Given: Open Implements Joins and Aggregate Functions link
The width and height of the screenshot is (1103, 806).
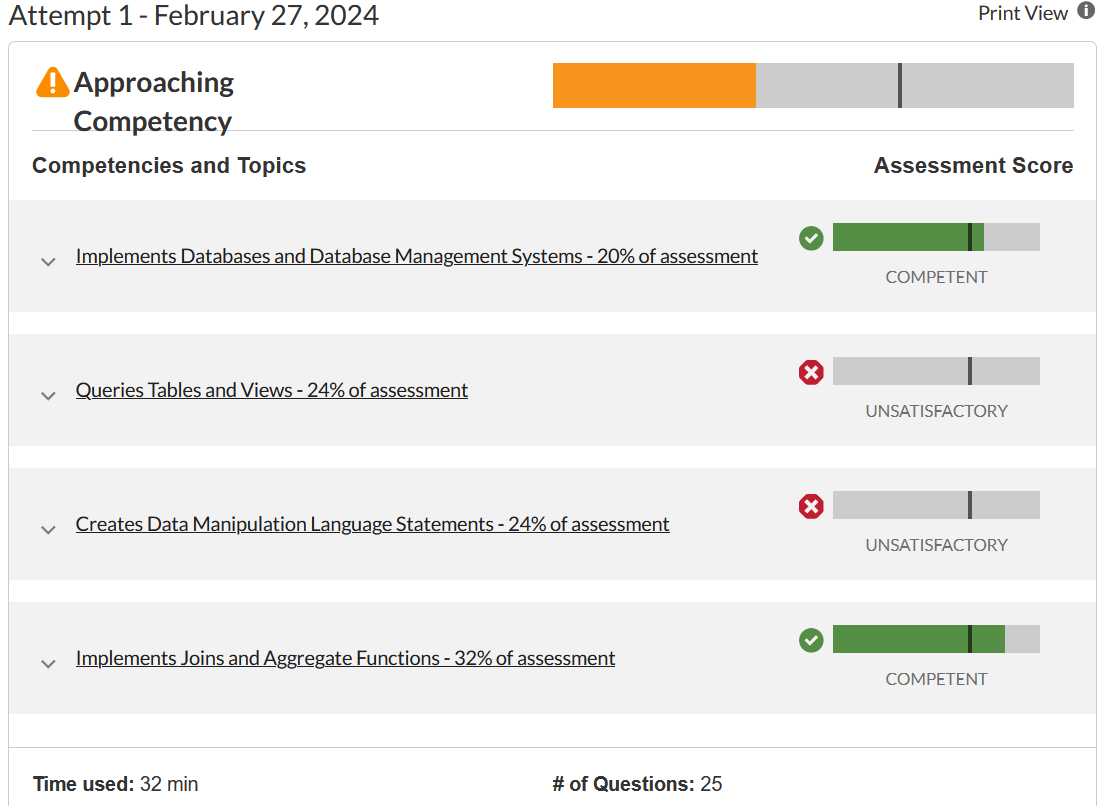Looking at the screenshot, I should pyautogui.click(x=345, y=658).
